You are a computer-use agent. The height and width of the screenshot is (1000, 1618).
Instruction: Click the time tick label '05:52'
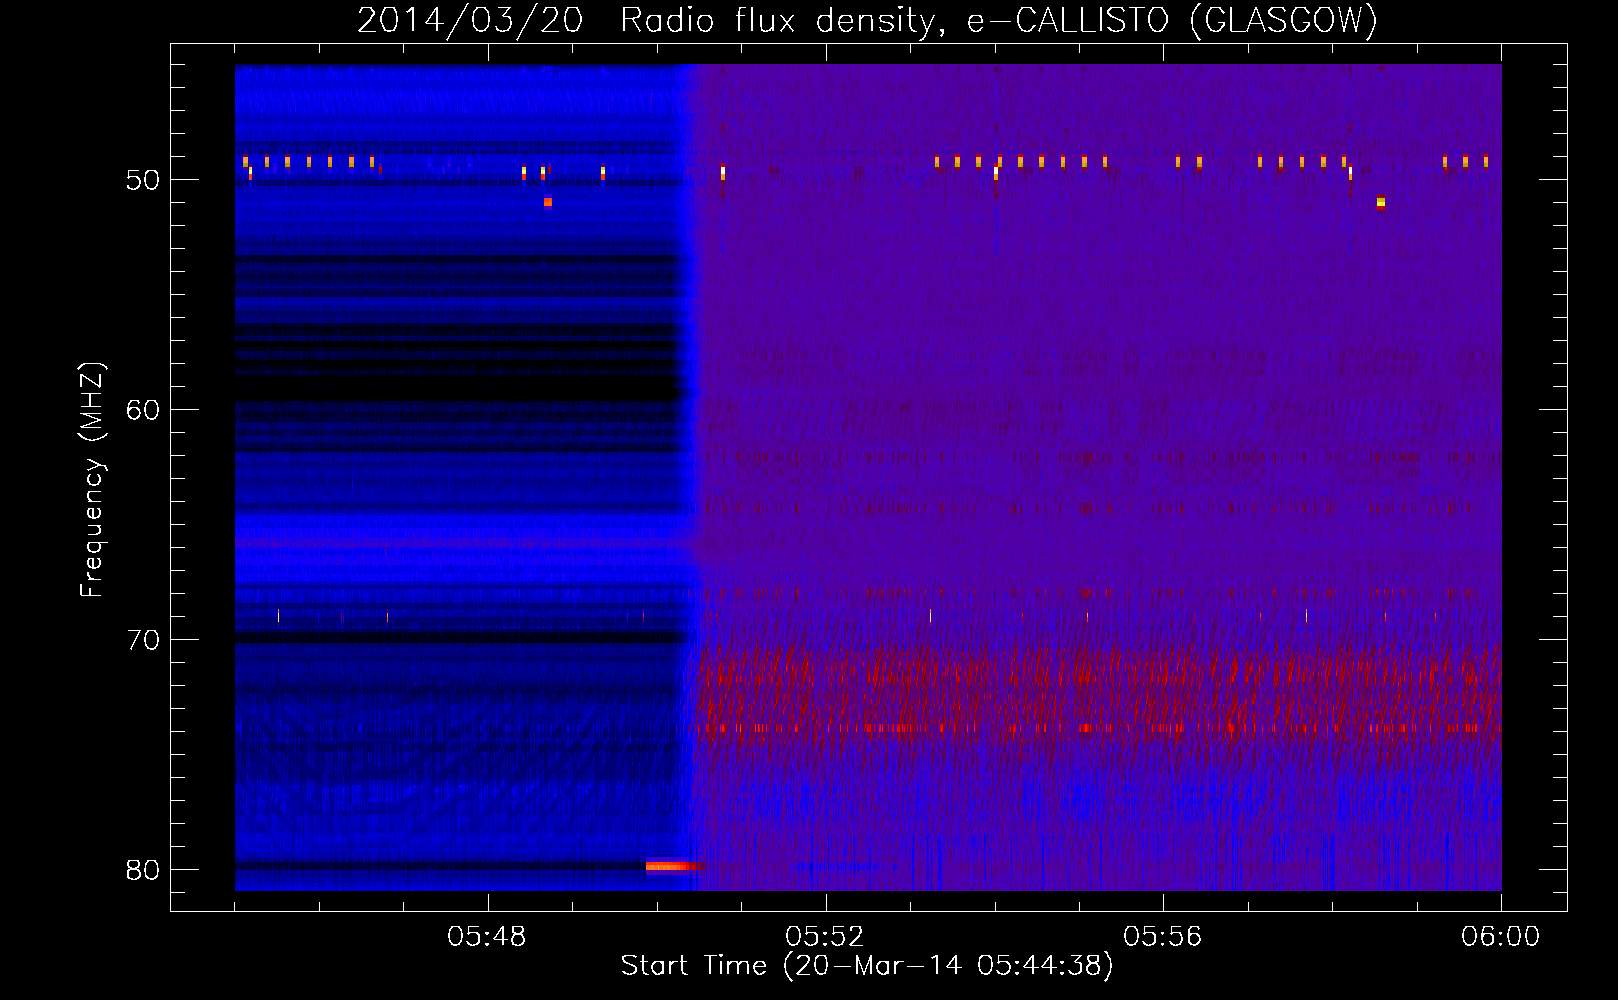point(825,937)
